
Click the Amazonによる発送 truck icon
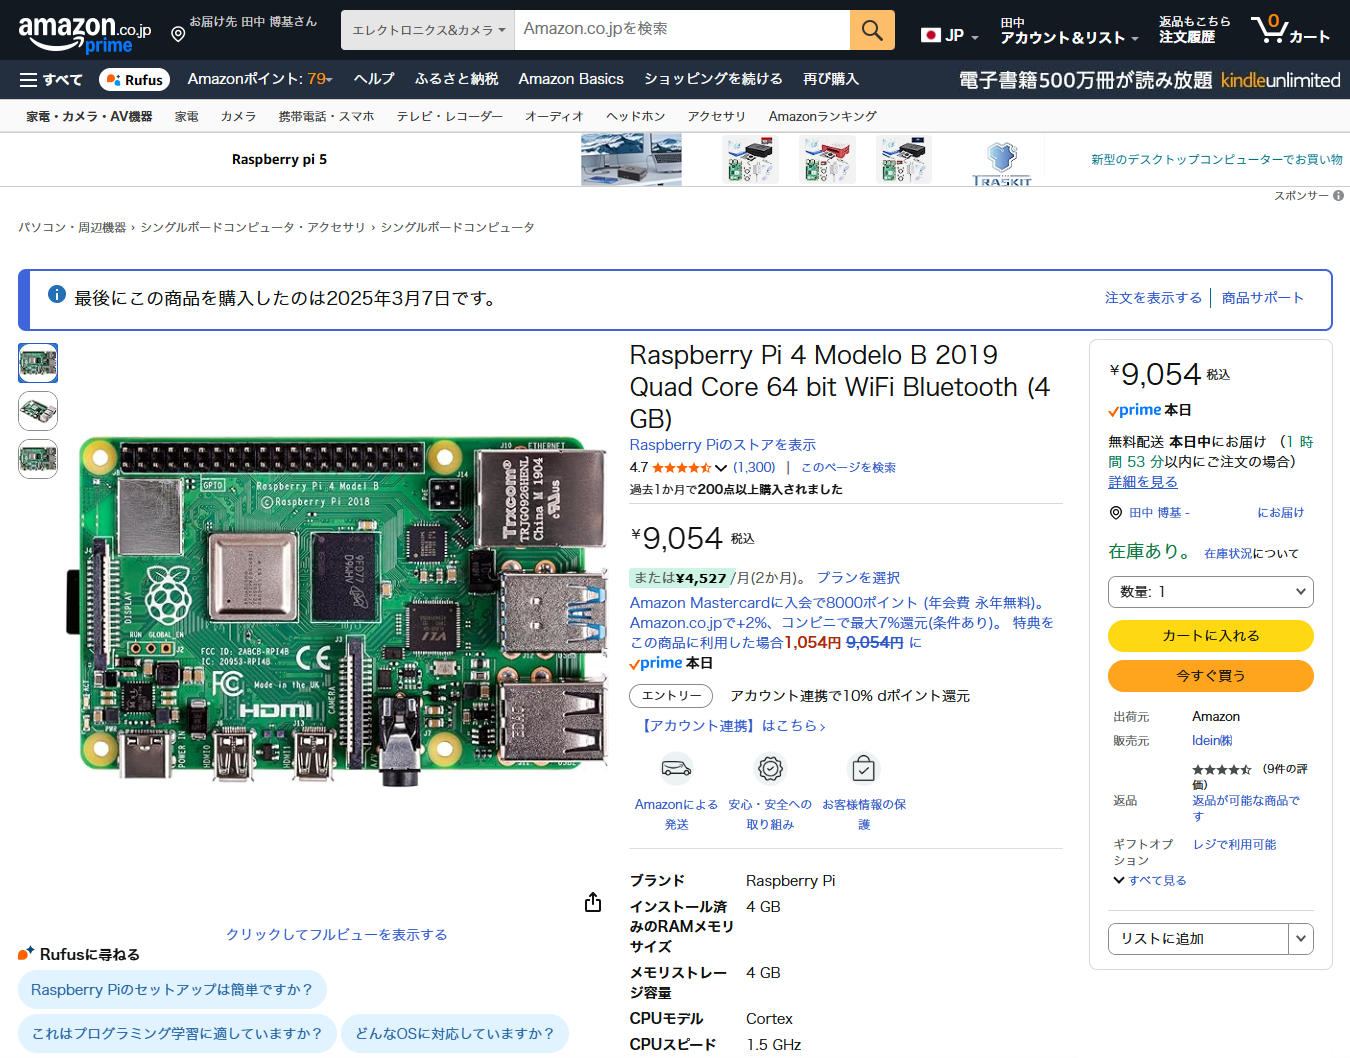676,768
